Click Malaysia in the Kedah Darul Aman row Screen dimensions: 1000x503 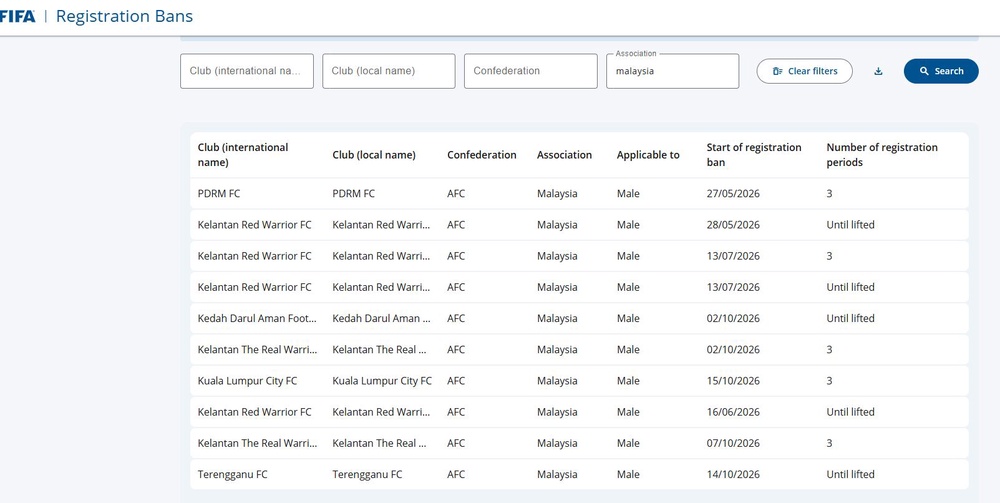coord(557,319)
